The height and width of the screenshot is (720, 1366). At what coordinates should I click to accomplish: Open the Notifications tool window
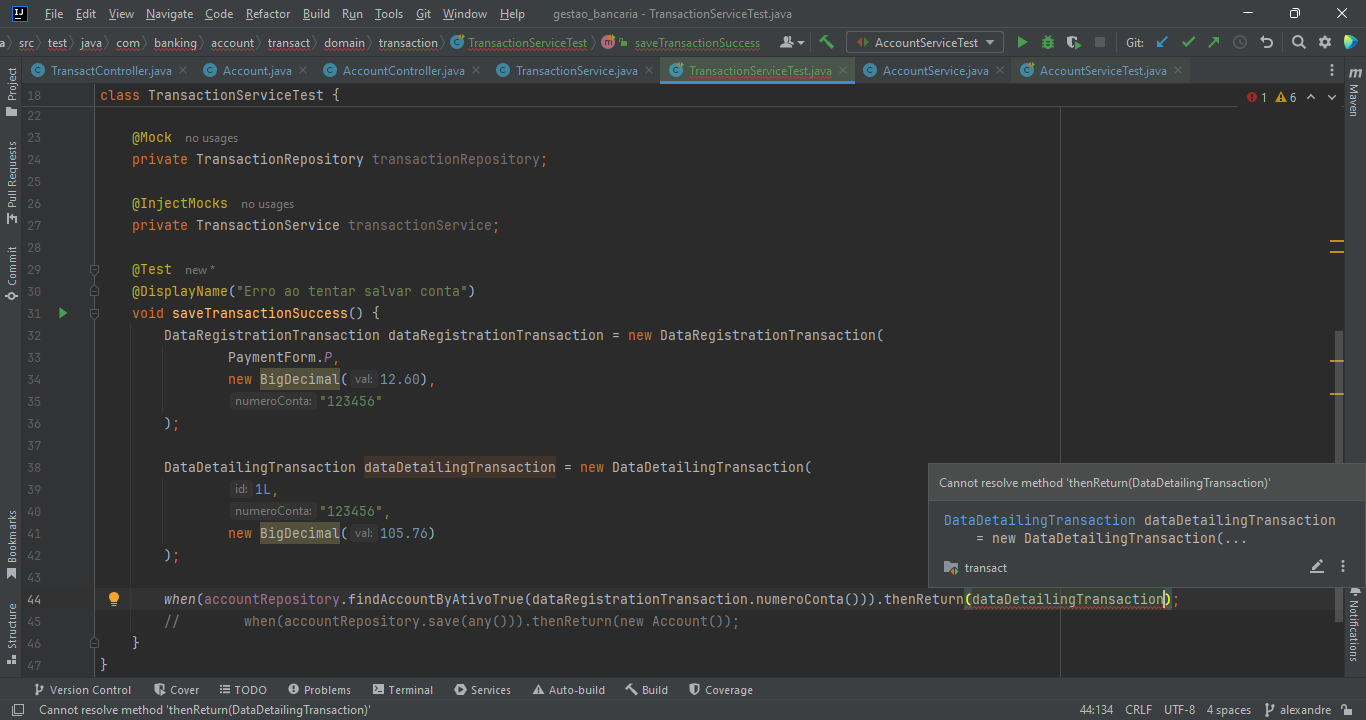[1354, 623]
